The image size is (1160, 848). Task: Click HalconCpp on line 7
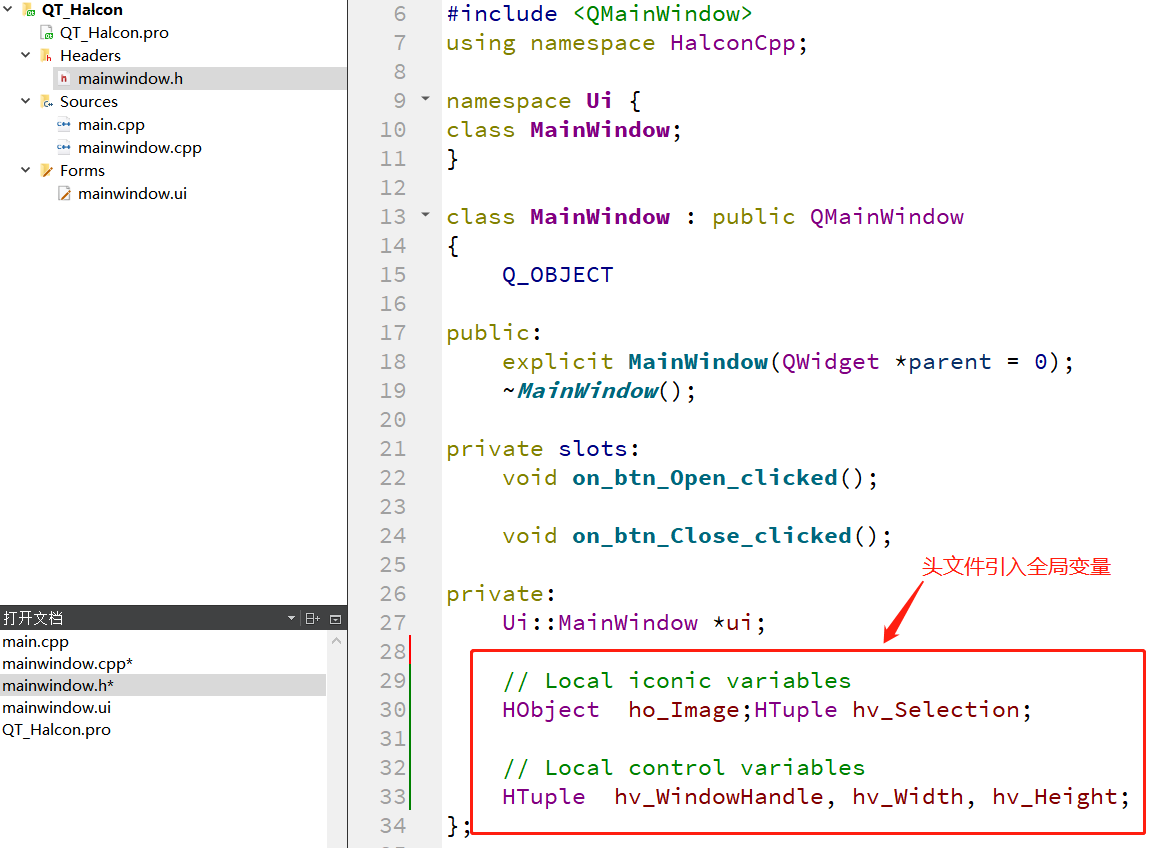coord(733,43)
